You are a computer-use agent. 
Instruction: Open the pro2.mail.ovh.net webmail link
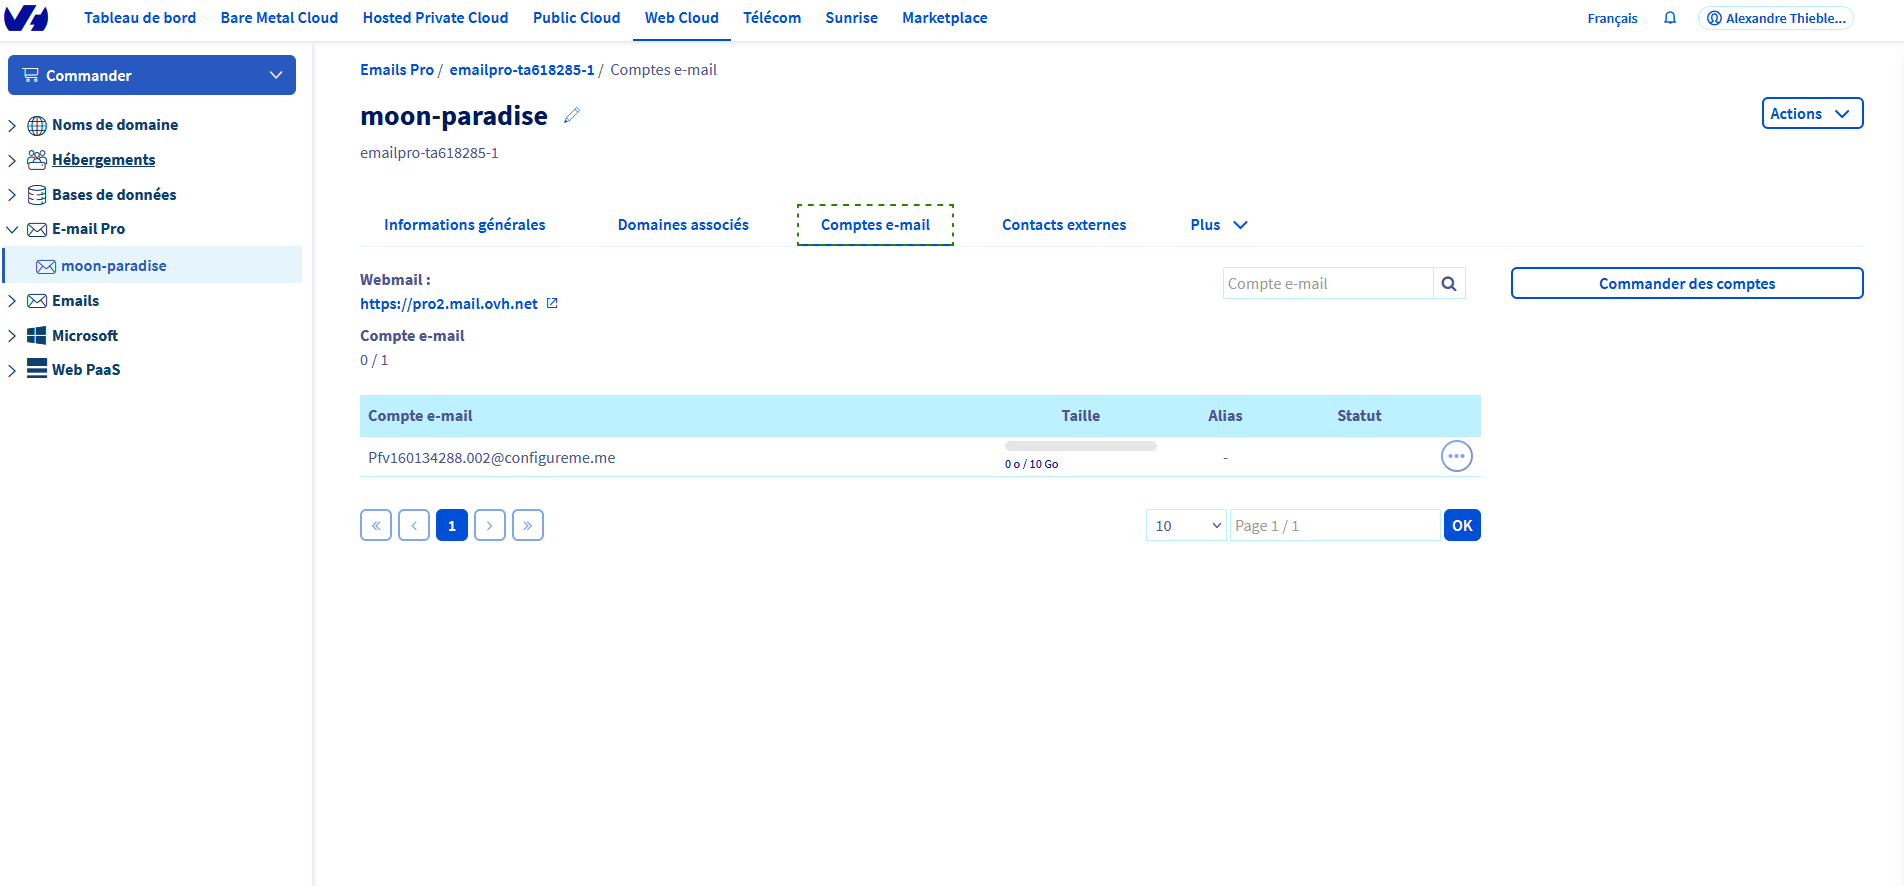pyautogui.click(x=449, y=304)
